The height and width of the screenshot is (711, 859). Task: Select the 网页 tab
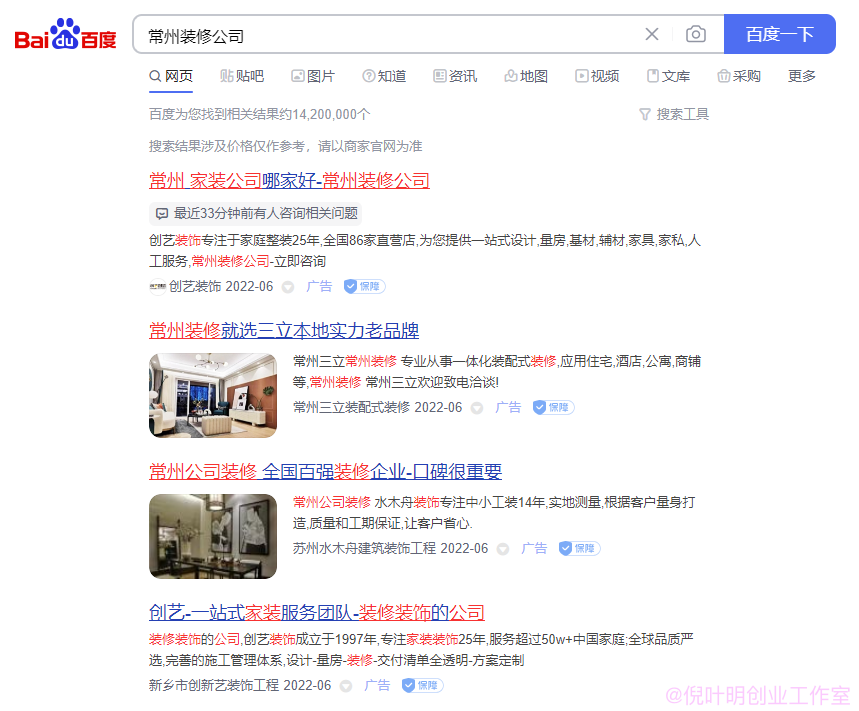[x=171, y=76]
